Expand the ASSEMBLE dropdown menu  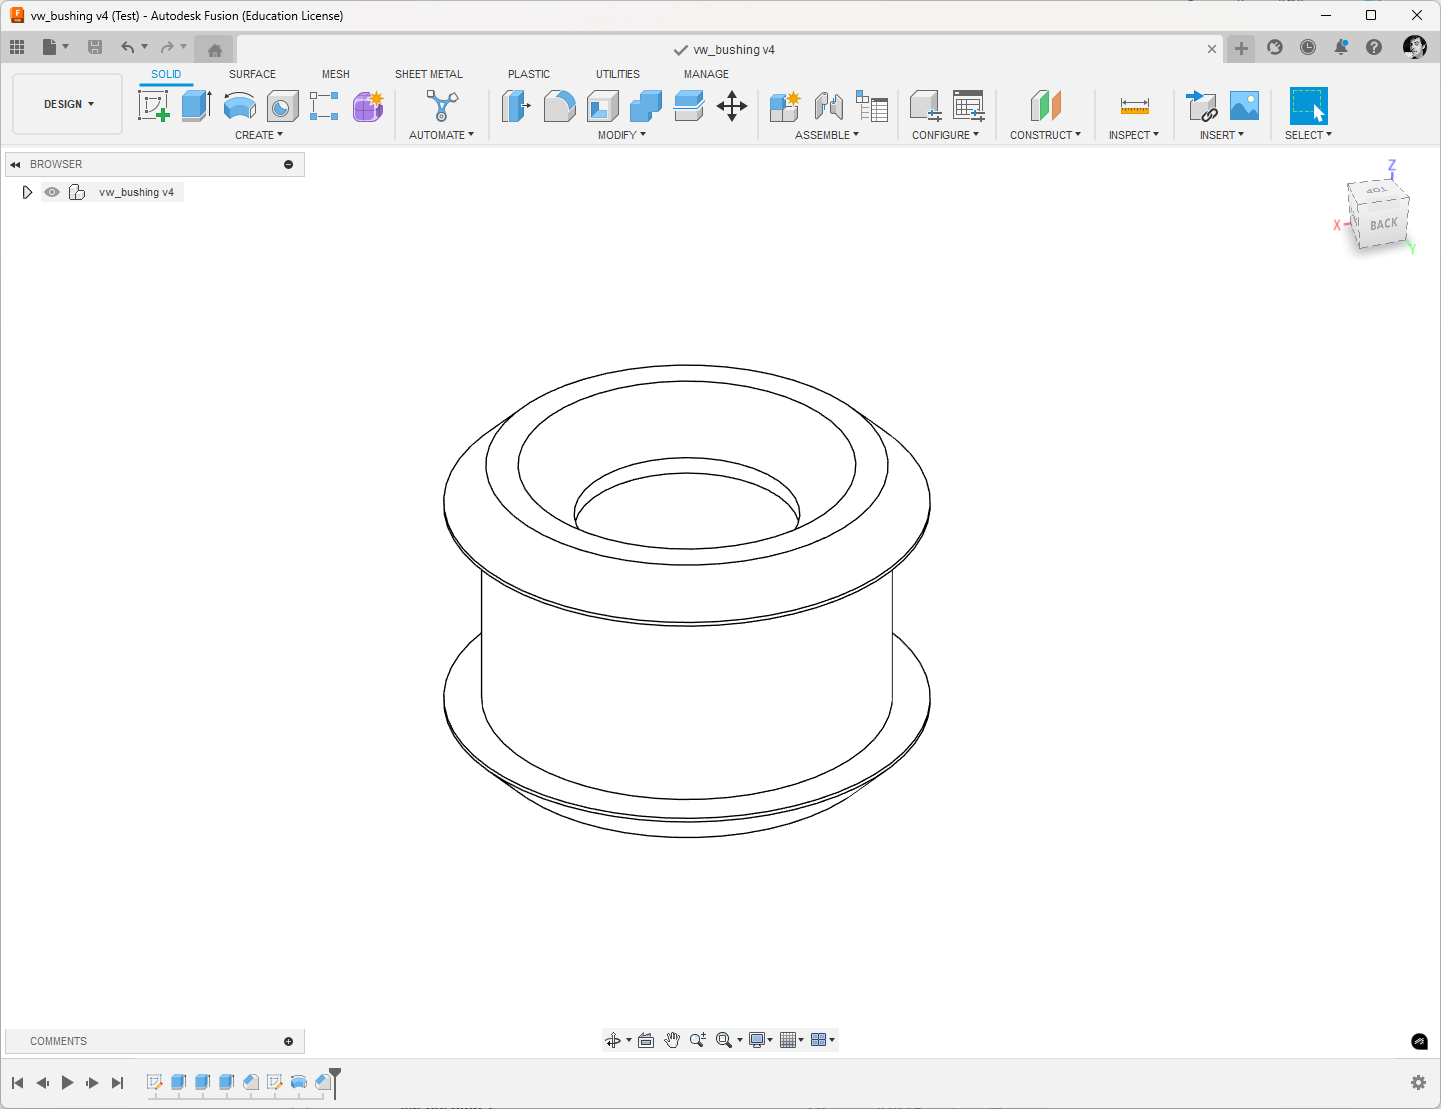(827, 135)
